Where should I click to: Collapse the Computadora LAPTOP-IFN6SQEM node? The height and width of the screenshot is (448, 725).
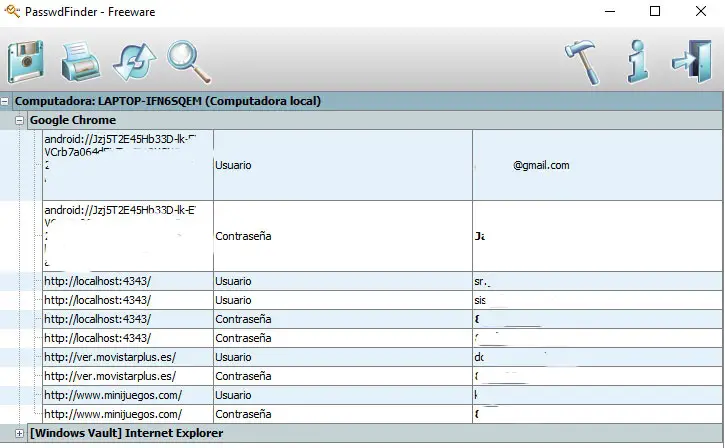pyautogui.click(x=5, y=101)
